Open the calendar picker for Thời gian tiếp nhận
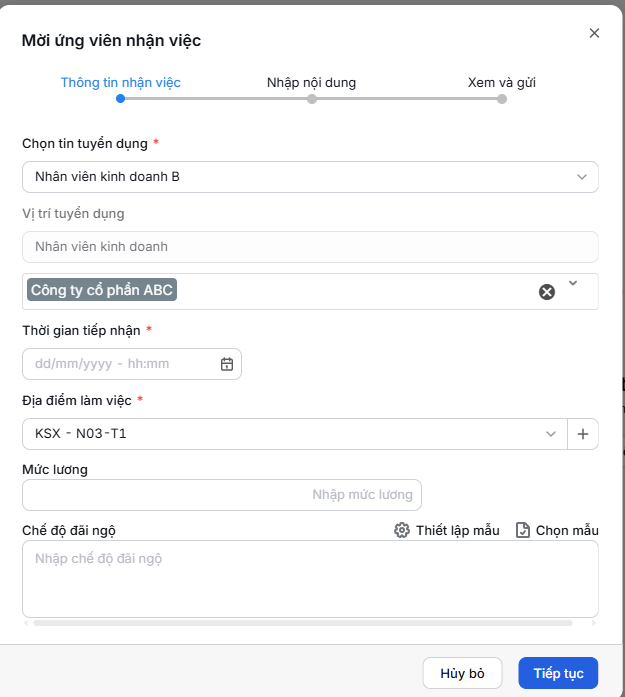 [x=227, y=364]
